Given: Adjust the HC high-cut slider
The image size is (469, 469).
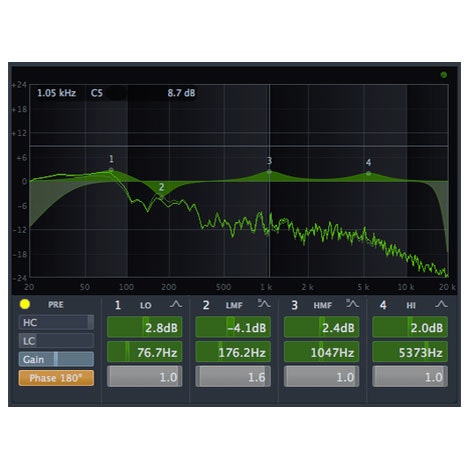Looking at the screenshot, I should 56,322.
